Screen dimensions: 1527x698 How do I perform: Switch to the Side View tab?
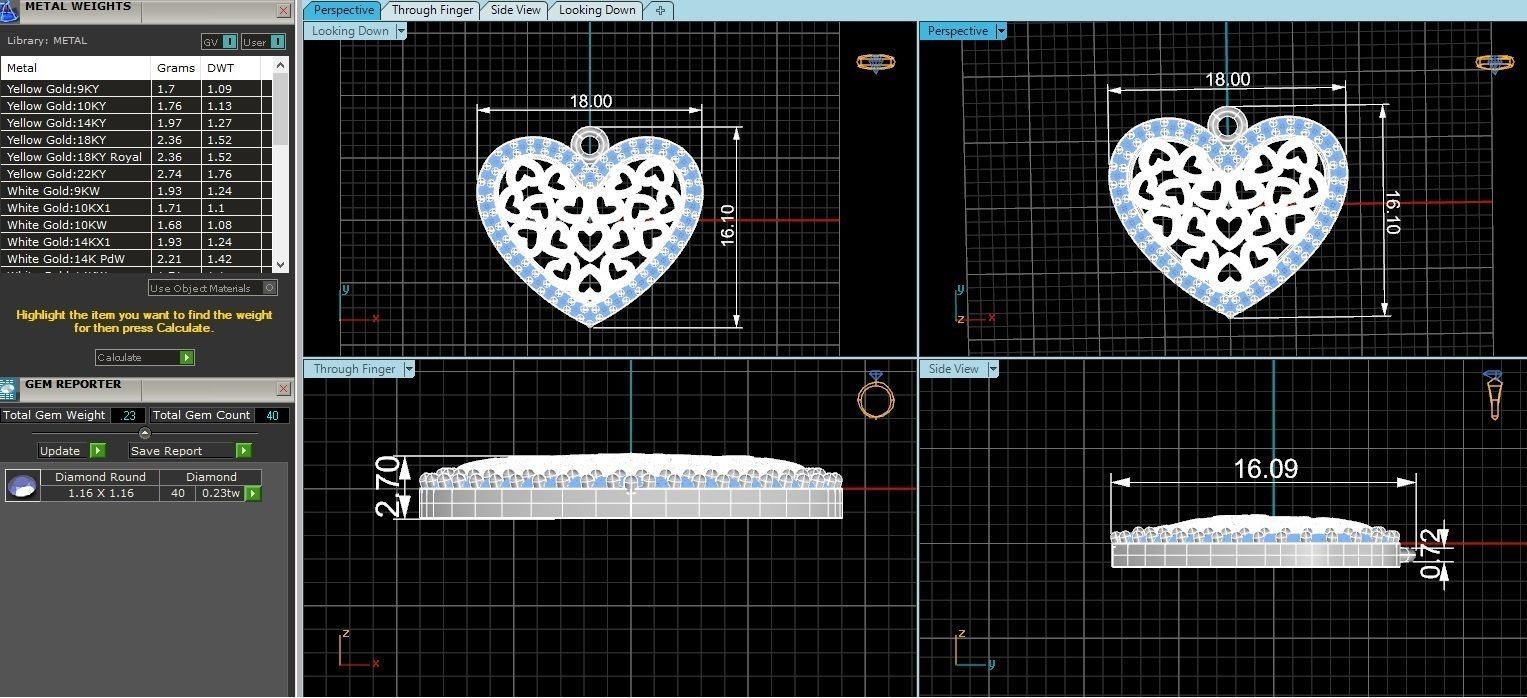pos(515,10)
